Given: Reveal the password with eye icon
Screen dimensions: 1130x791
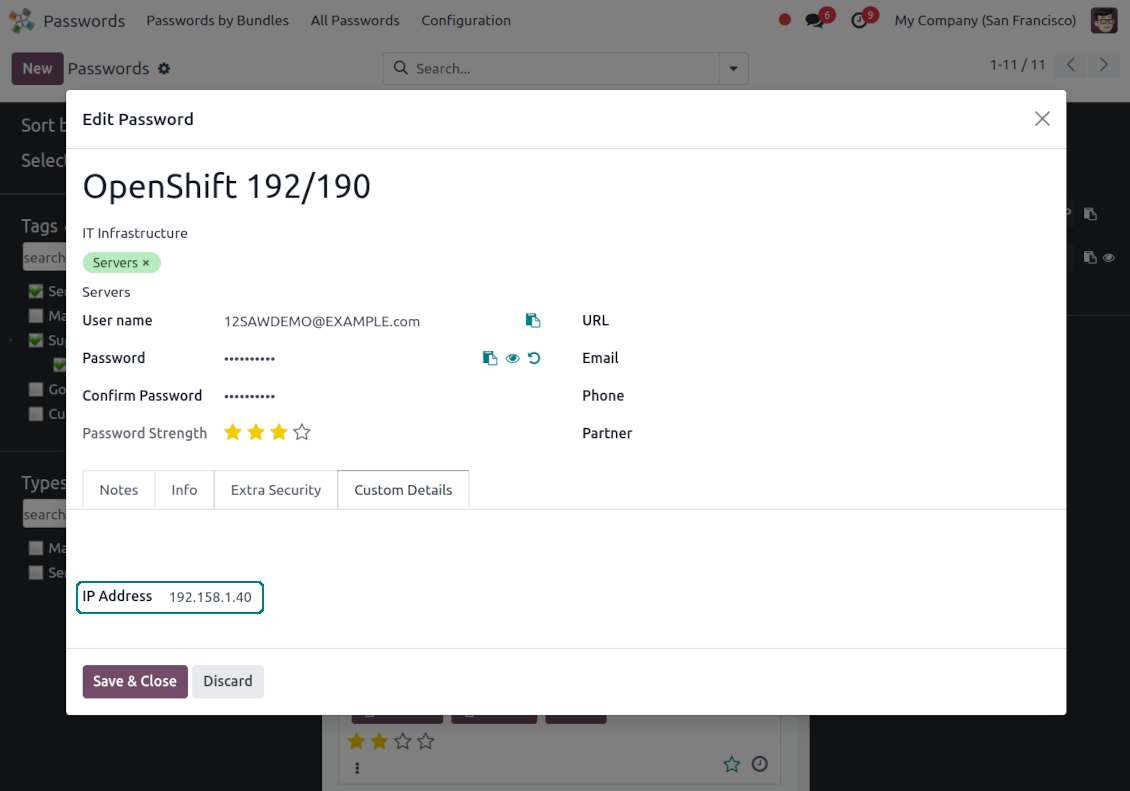Looking at the screenshot, I should coord(512,358).
